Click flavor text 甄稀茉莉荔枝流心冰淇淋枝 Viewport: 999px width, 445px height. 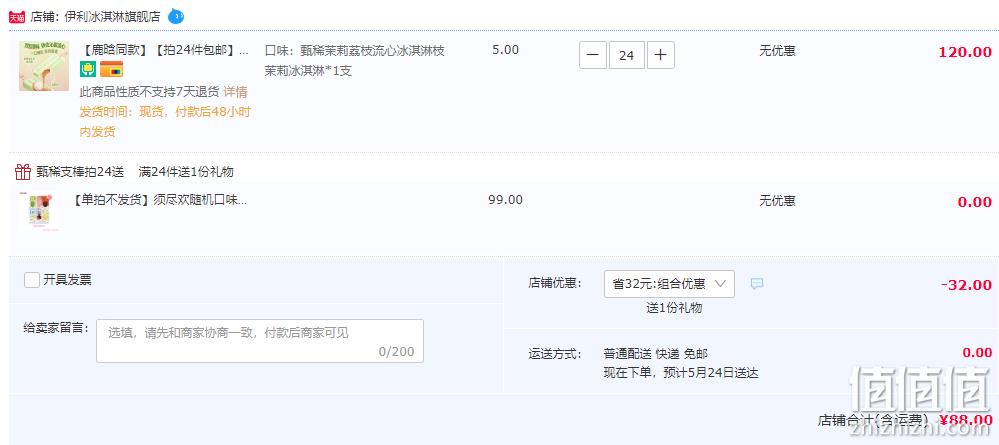[x=372, y=51]
